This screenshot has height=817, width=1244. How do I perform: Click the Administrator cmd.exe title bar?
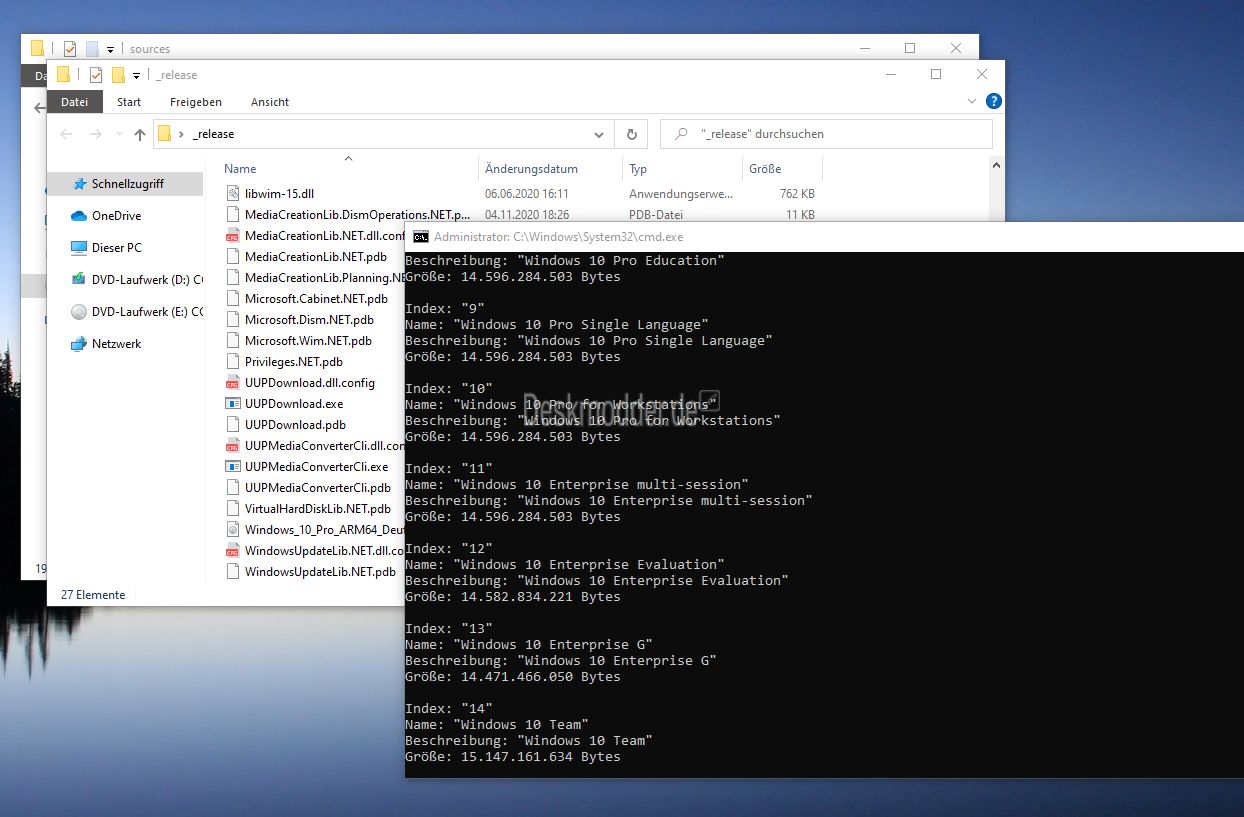pos(824,237)
